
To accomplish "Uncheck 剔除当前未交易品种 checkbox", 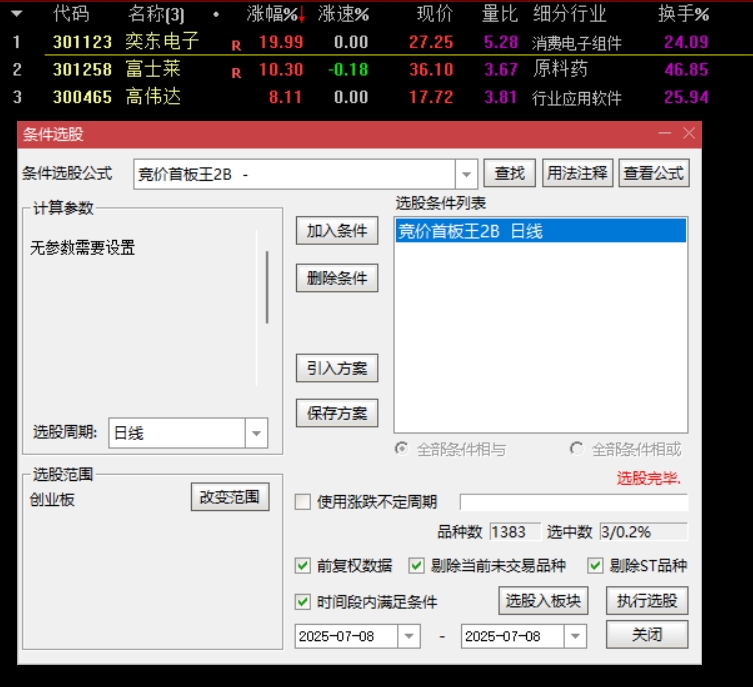I will tap(416, 566).
